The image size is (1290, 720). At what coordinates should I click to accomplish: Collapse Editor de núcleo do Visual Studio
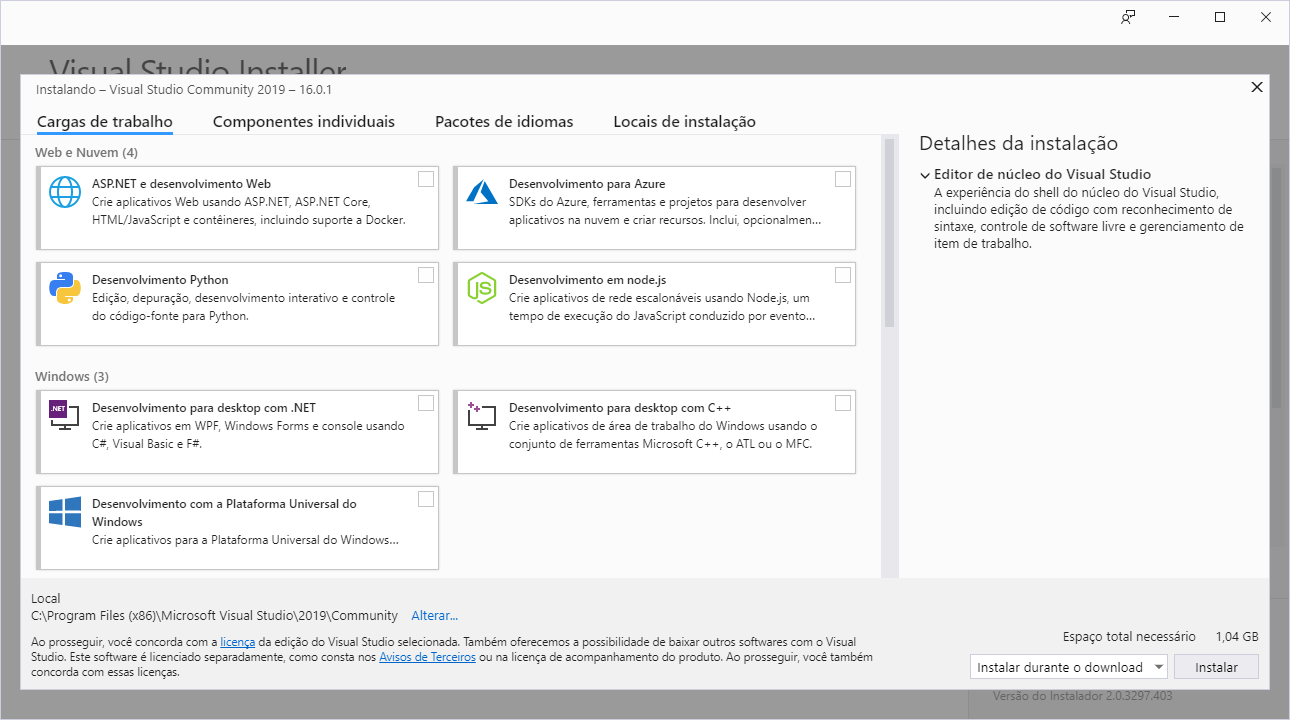click(925, 175)
